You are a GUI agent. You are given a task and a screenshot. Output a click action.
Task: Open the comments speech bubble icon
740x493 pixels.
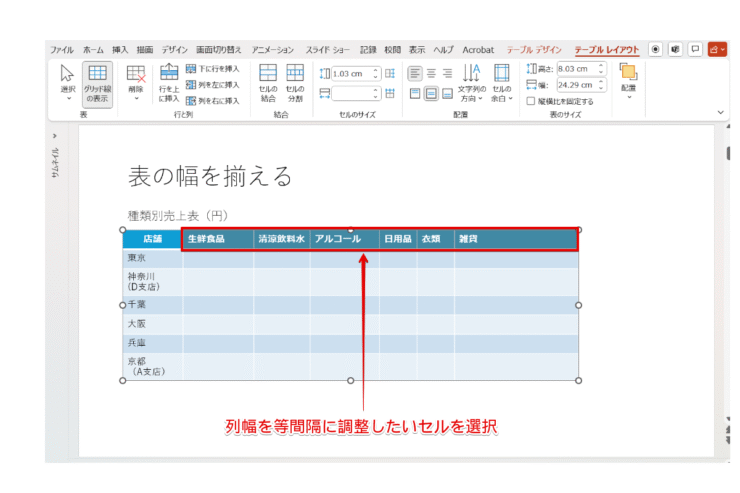(x=695, y=50)
